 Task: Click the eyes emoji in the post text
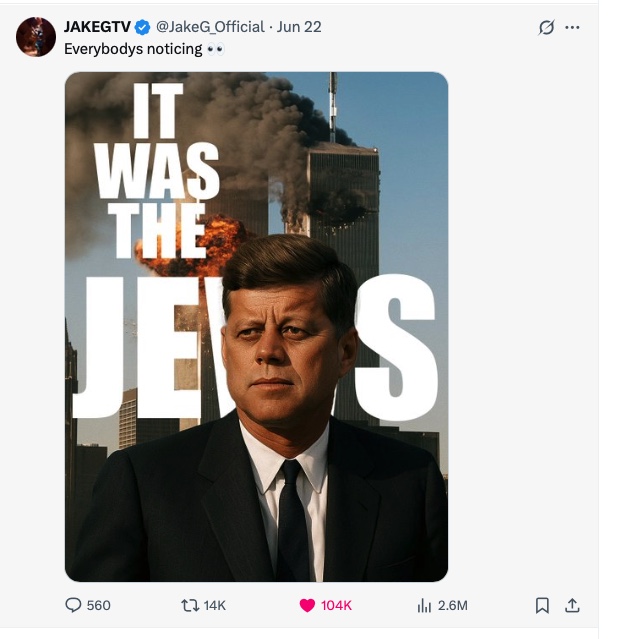(x=215, y=48)
